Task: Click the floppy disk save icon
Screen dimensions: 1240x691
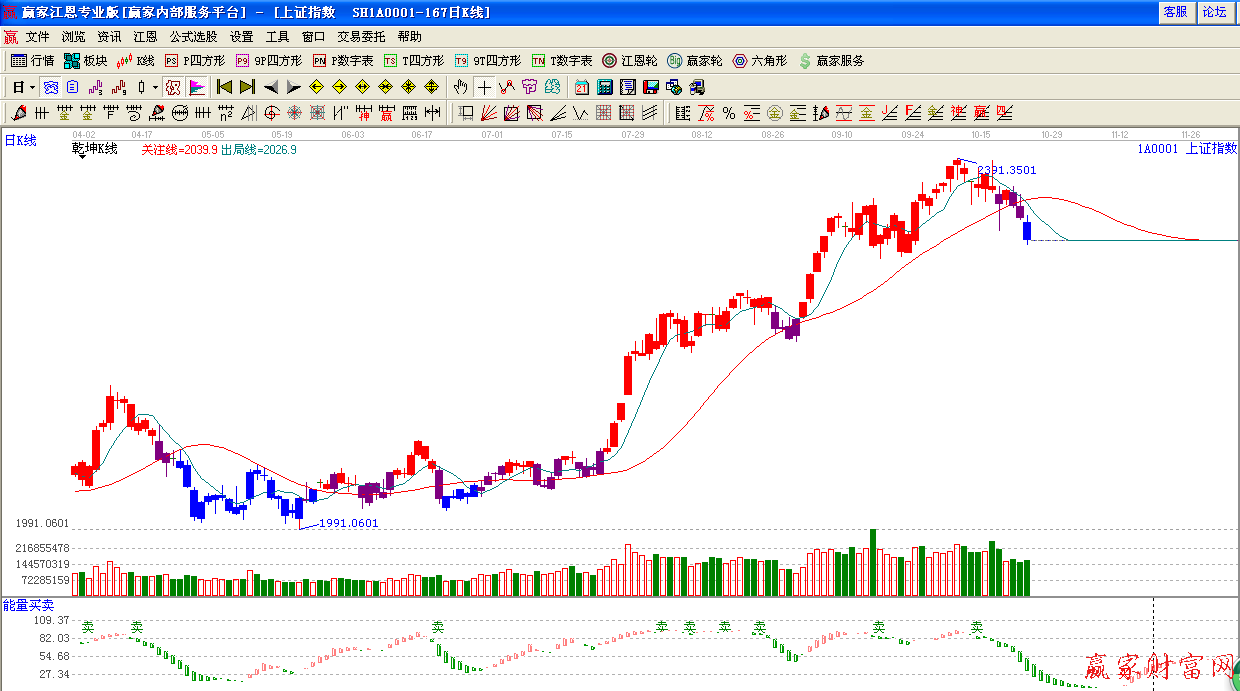Action: (650, 87)
